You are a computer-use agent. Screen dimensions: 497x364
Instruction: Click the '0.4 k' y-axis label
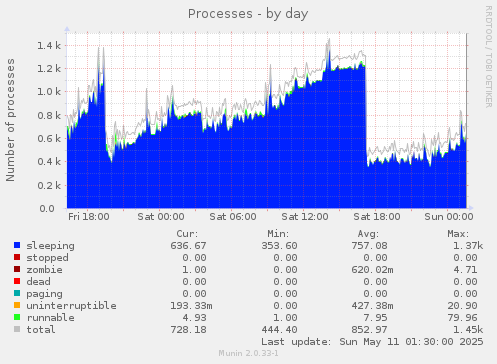click(x=49, y=162)
